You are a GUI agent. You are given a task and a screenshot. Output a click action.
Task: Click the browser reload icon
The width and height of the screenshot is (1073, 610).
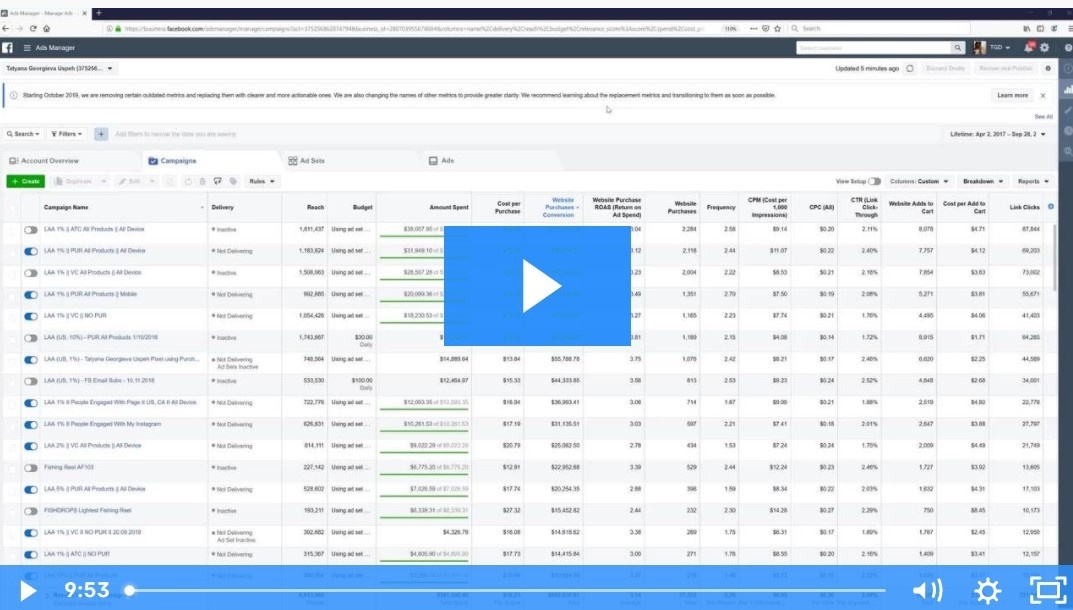(33, 29)
